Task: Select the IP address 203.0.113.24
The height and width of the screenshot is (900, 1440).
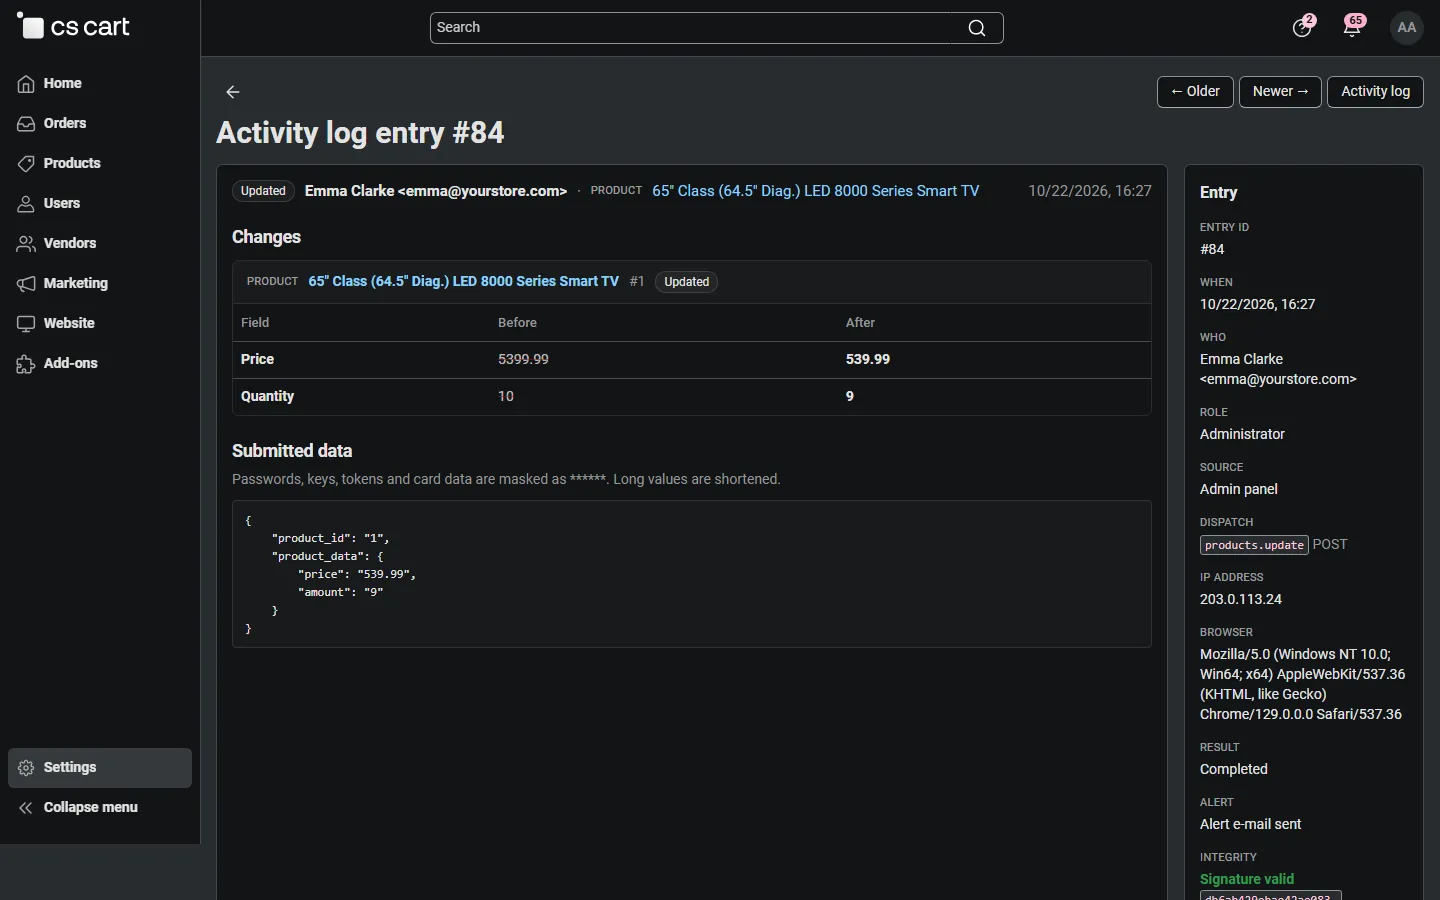Action: click(1241, 599)
